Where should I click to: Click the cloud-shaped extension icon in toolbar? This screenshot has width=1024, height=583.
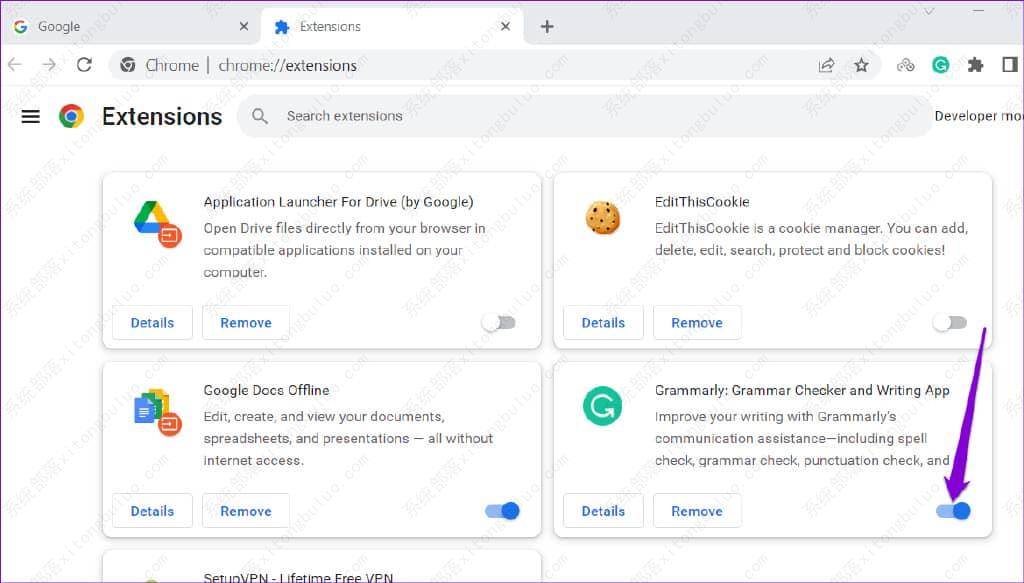pyautogui.click(x=905, y=65)
